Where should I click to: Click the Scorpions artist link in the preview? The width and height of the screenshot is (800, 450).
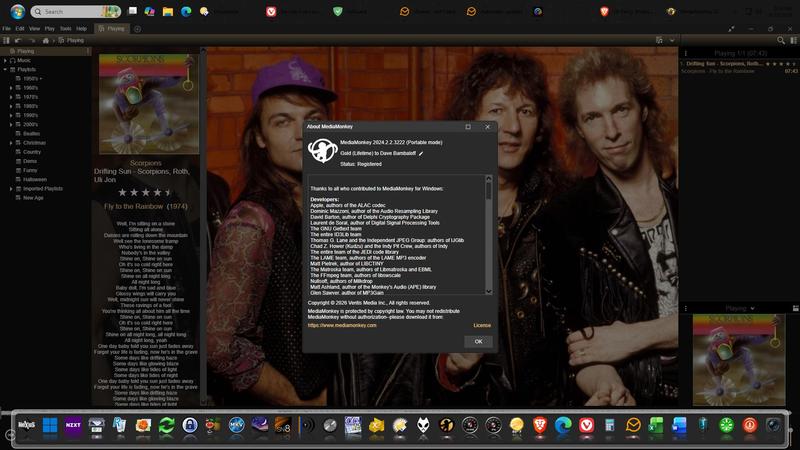[145, 163]
